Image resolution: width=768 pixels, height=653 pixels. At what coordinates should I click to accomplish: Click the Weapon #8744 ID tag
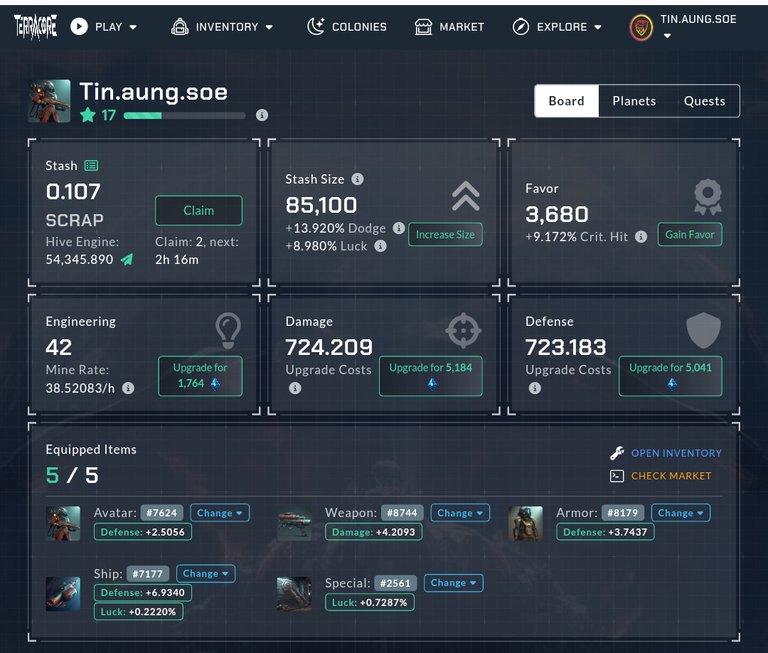tap(402, 513)
